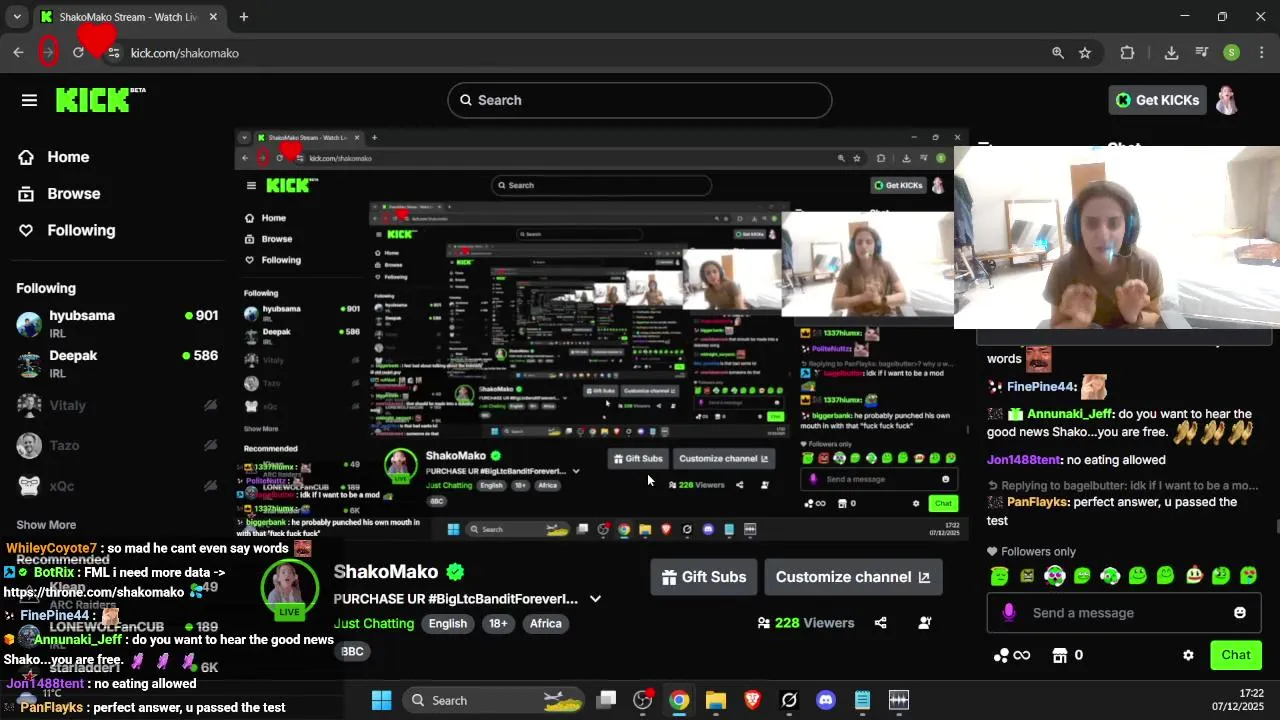Open Brave browser from the taskbar
This screenshot has width=1280, height=720.
tap(752, 700)
